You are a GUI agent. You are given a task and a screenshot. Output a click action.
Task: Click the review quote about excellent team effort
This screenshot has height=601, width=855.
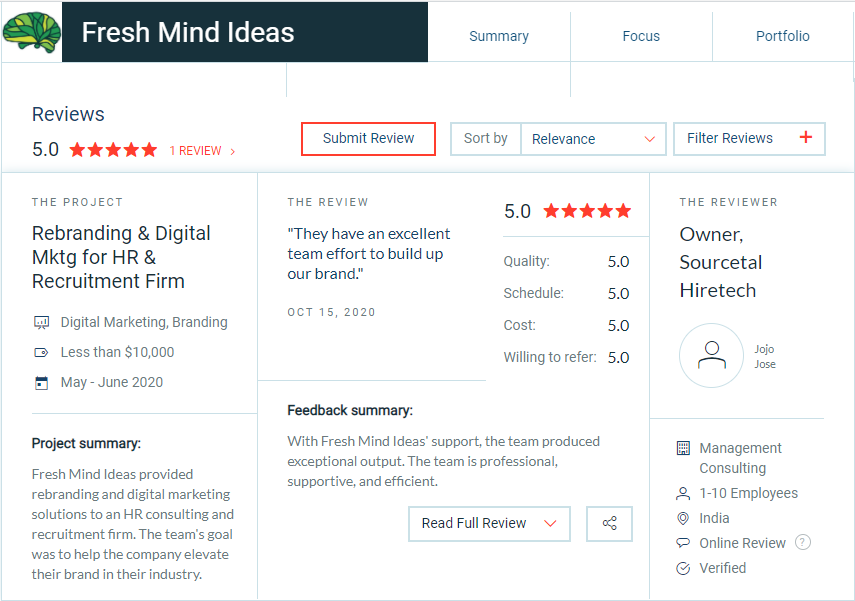pyautogui.click(x=369, y=254)
